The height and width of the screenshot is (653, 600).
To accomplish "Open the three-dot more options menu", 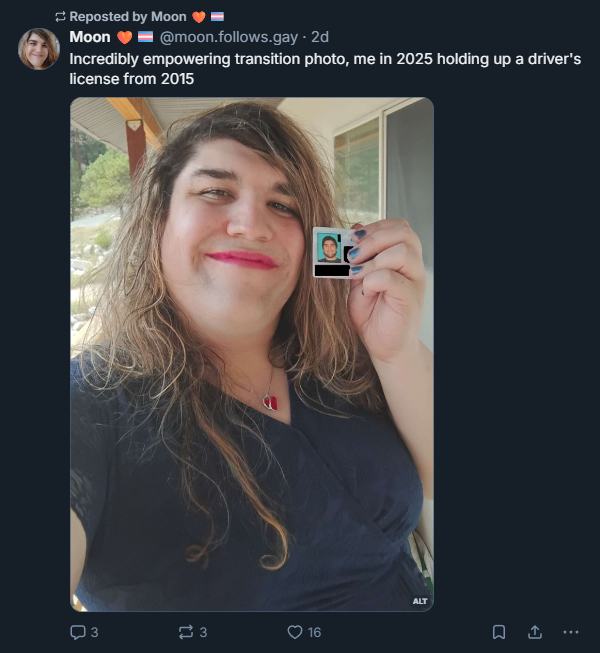I will click(570, 632).
